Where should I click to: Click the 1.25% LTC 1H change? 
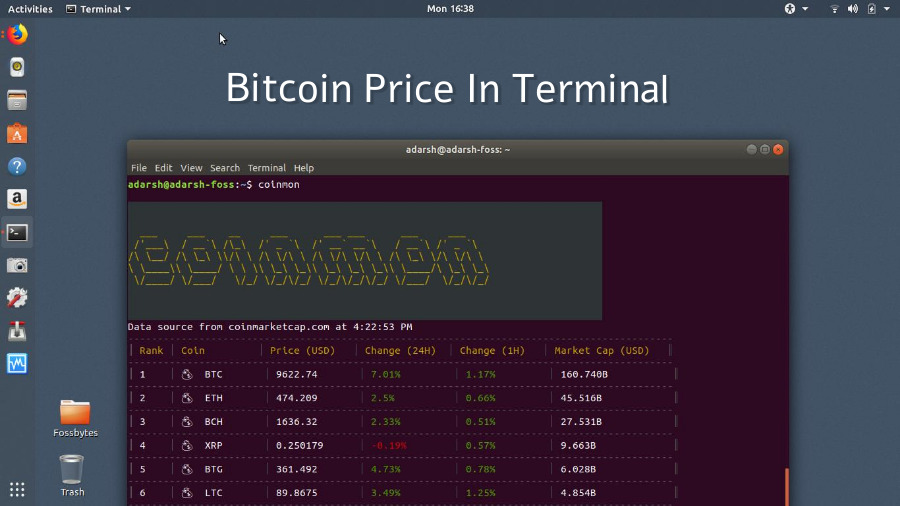(x=480, y=493)
